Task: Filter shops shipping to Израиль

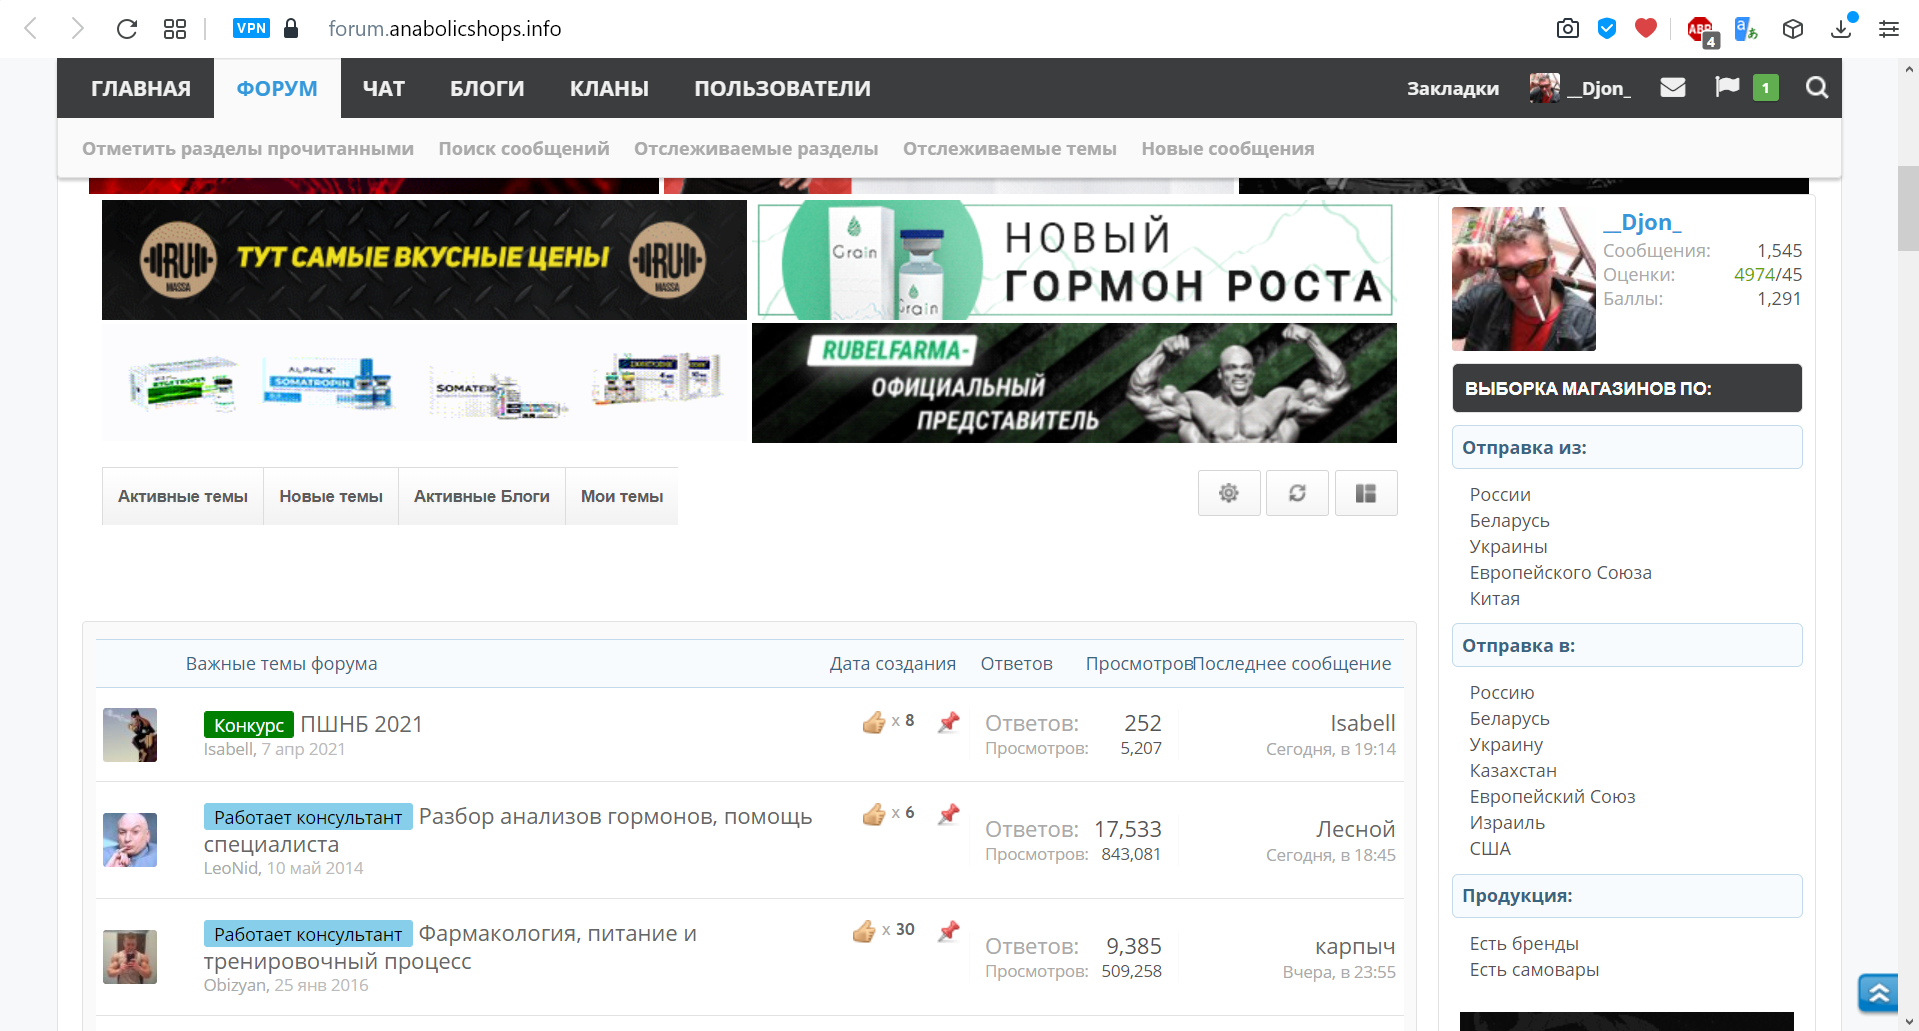Action: click(1507, 823)
